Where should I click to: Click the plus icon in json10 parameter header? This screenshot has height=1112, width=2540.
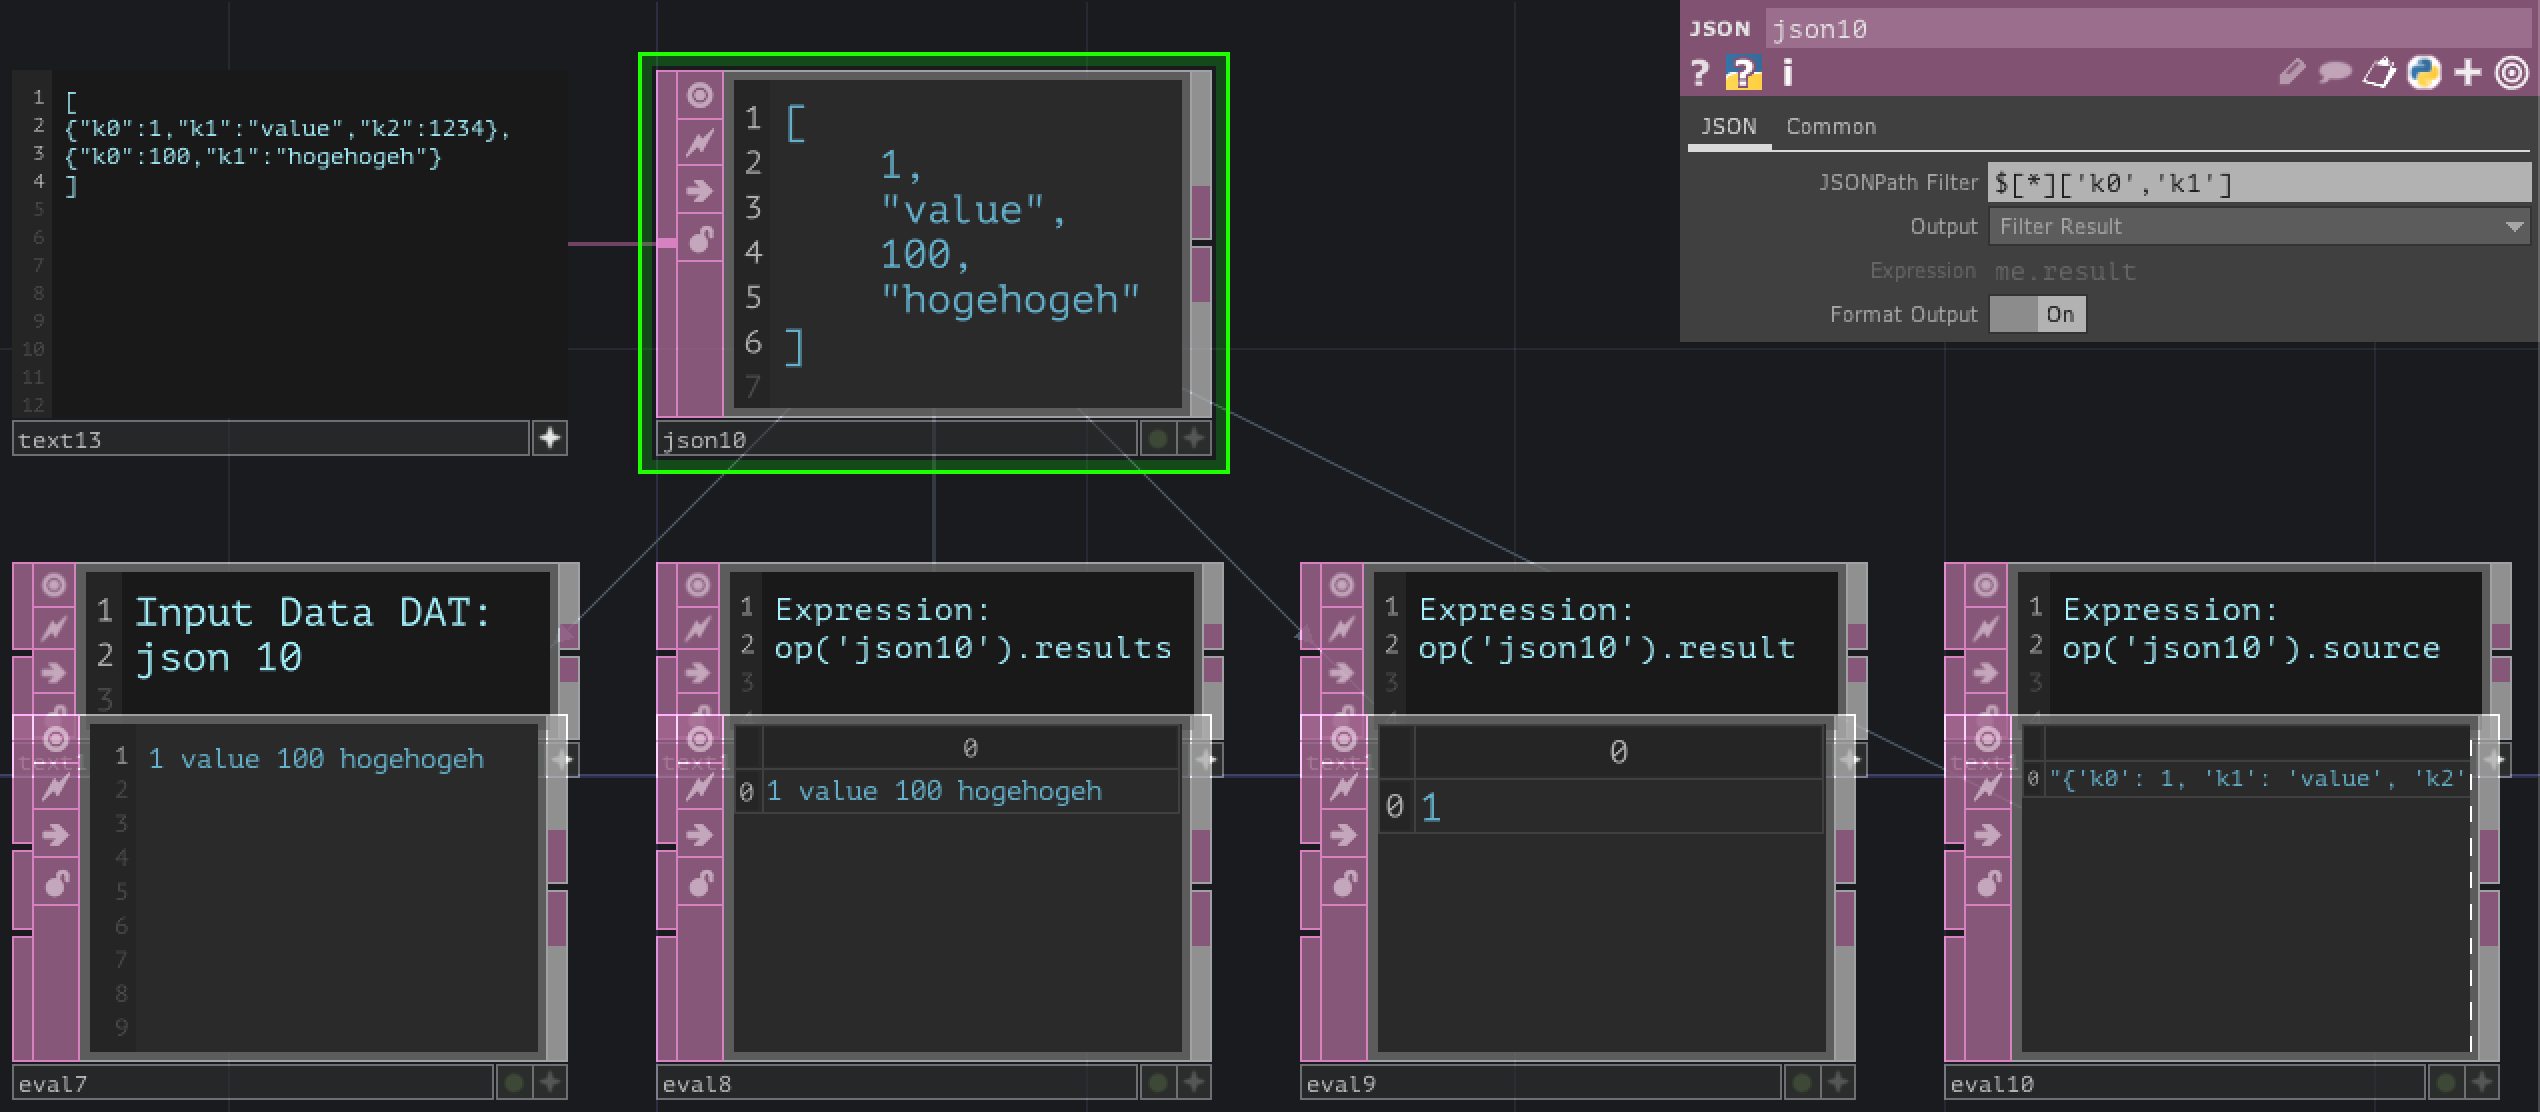click(2468, 73)
